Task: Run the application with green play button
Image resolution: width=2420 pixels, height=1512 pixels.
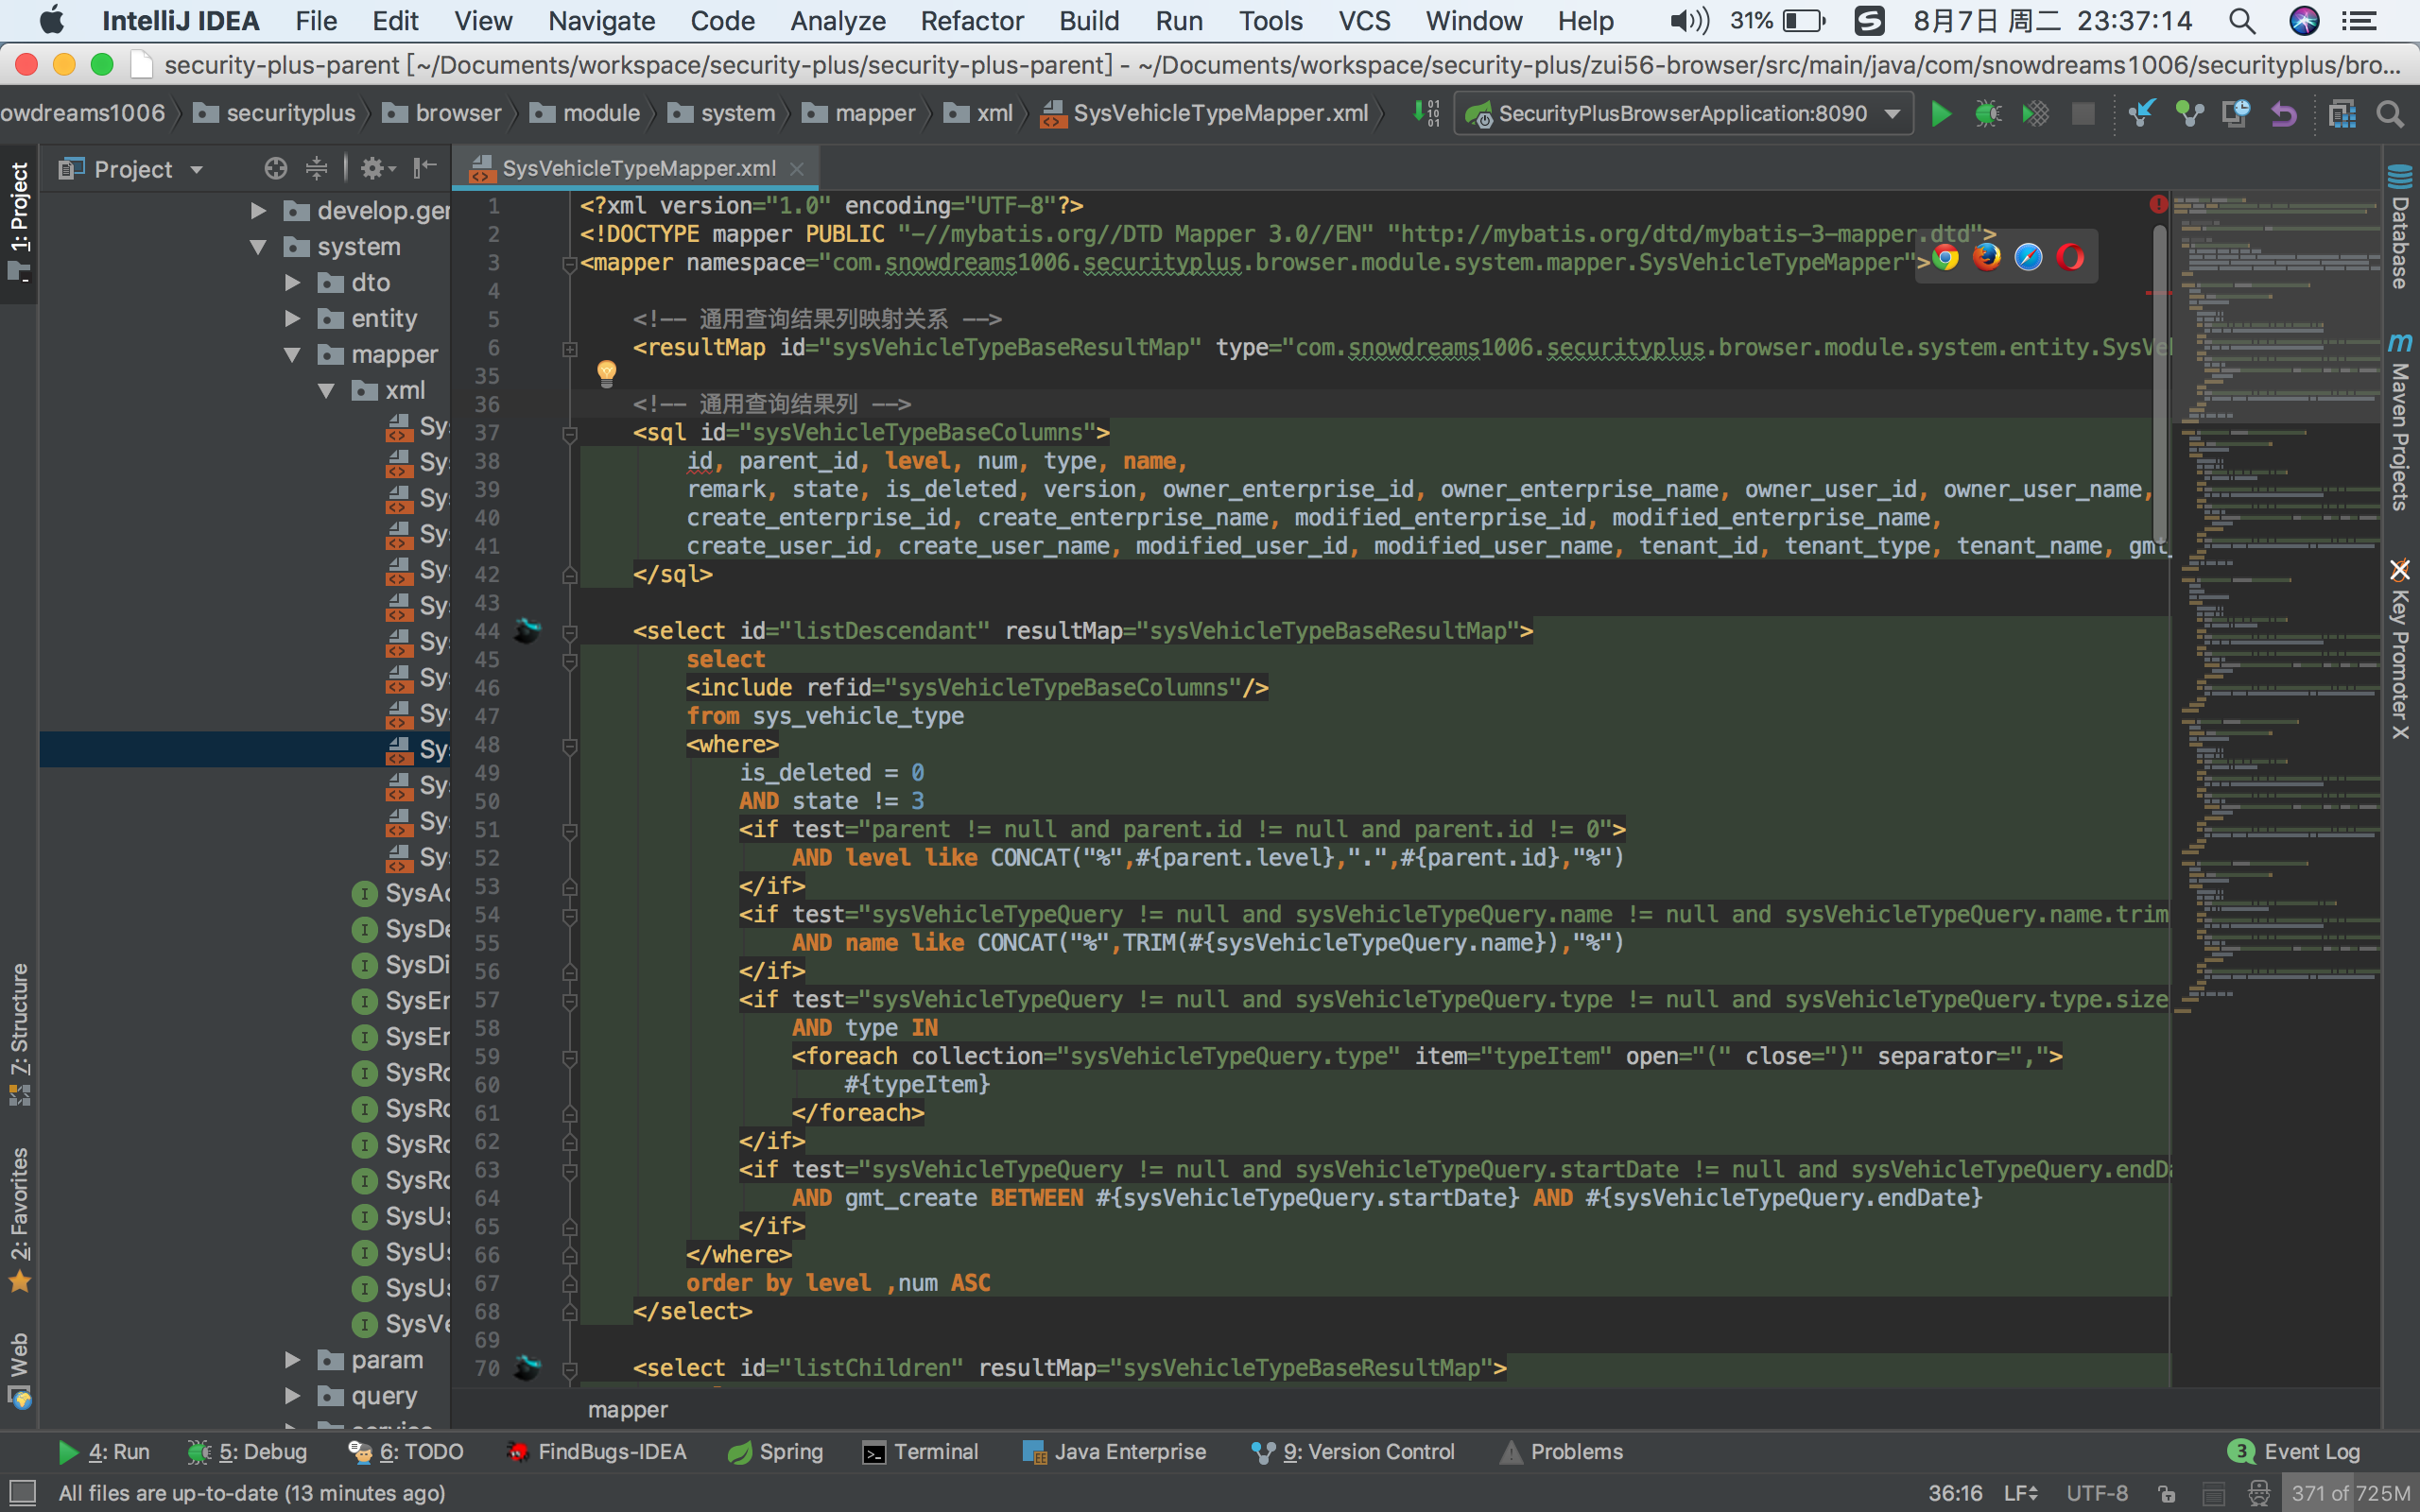Action: [x=1941, y=114]
